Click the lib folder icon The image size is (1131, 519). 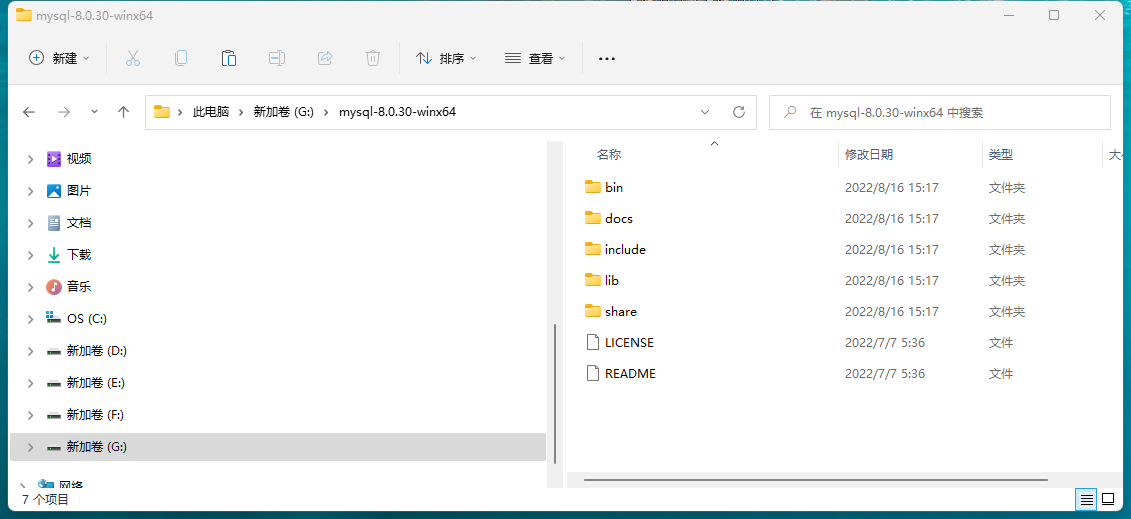[x=593, y=280]
